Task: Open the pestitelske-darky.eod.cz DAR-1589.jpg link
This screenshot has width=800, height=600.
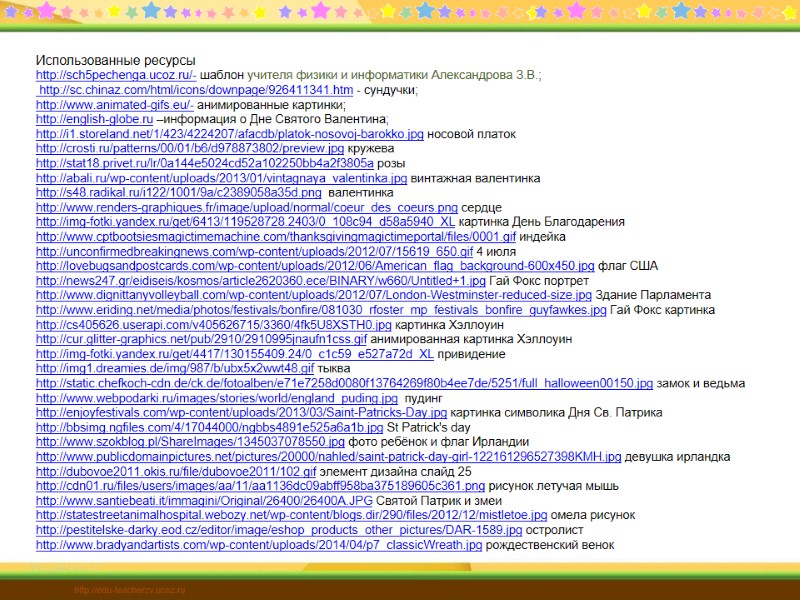Action: click(279, 530)
